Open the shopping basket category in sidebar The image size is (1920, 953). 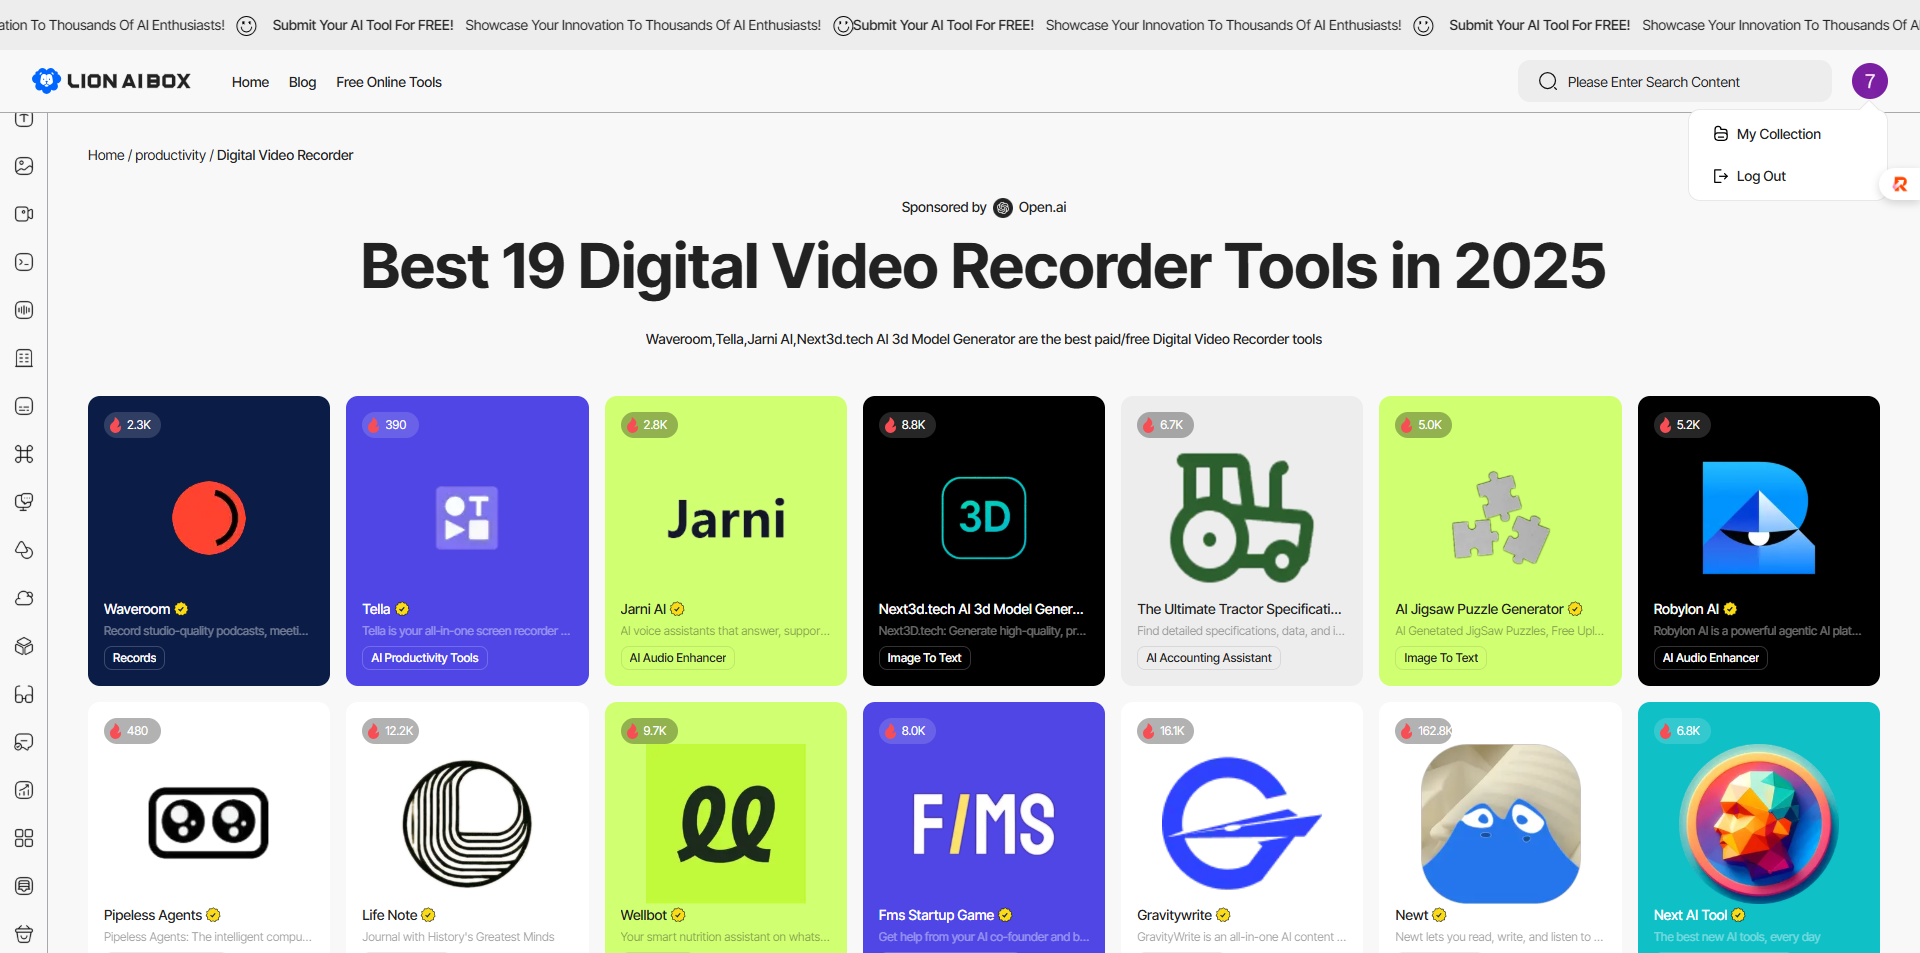coord(24,934)
